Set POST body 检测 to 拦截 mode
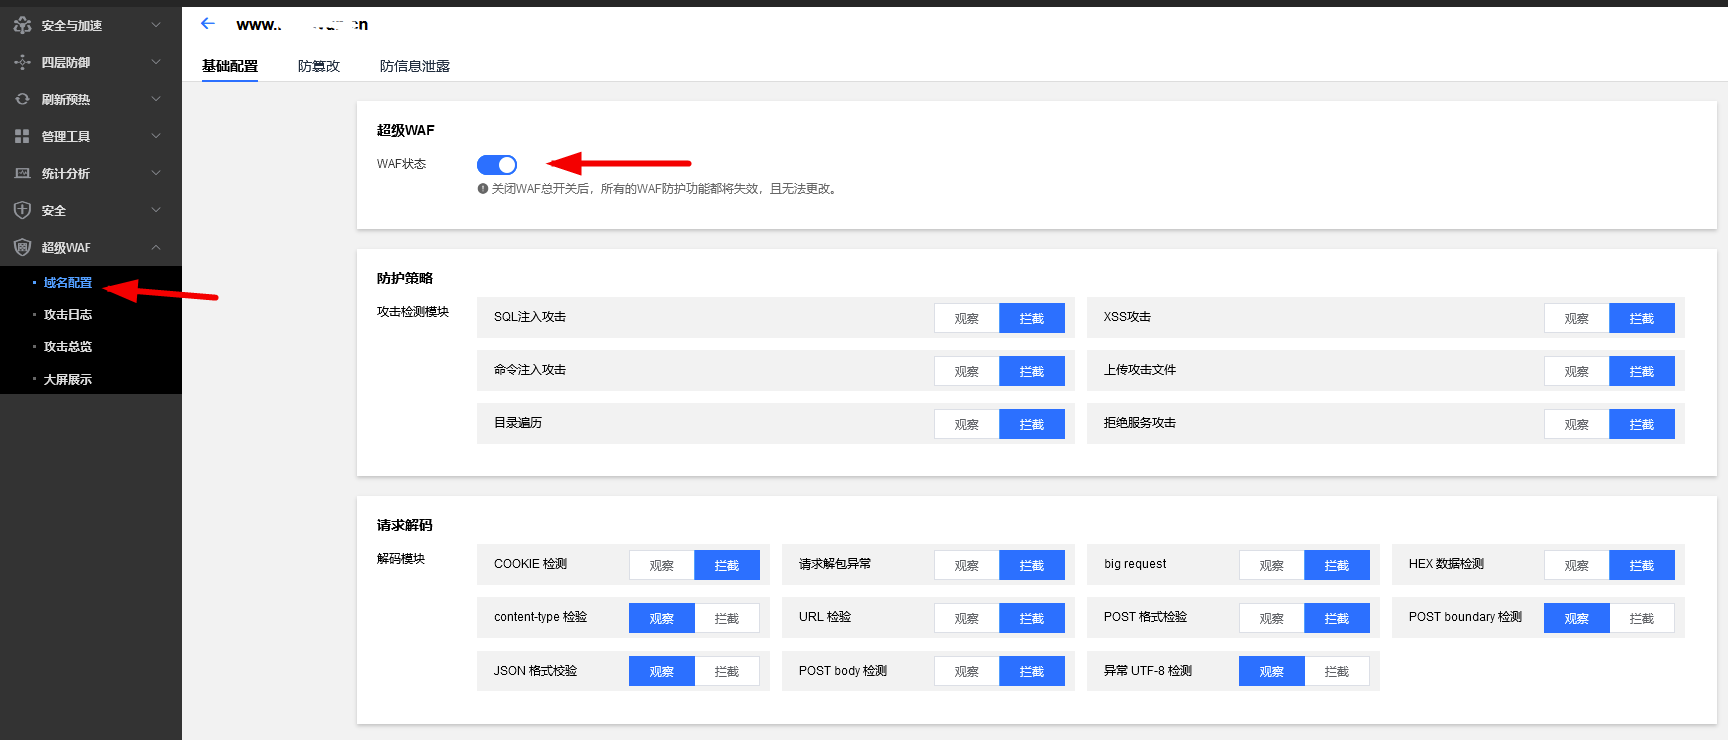This screenshot has height=740, width=1728. click(x=1032, y=671)
